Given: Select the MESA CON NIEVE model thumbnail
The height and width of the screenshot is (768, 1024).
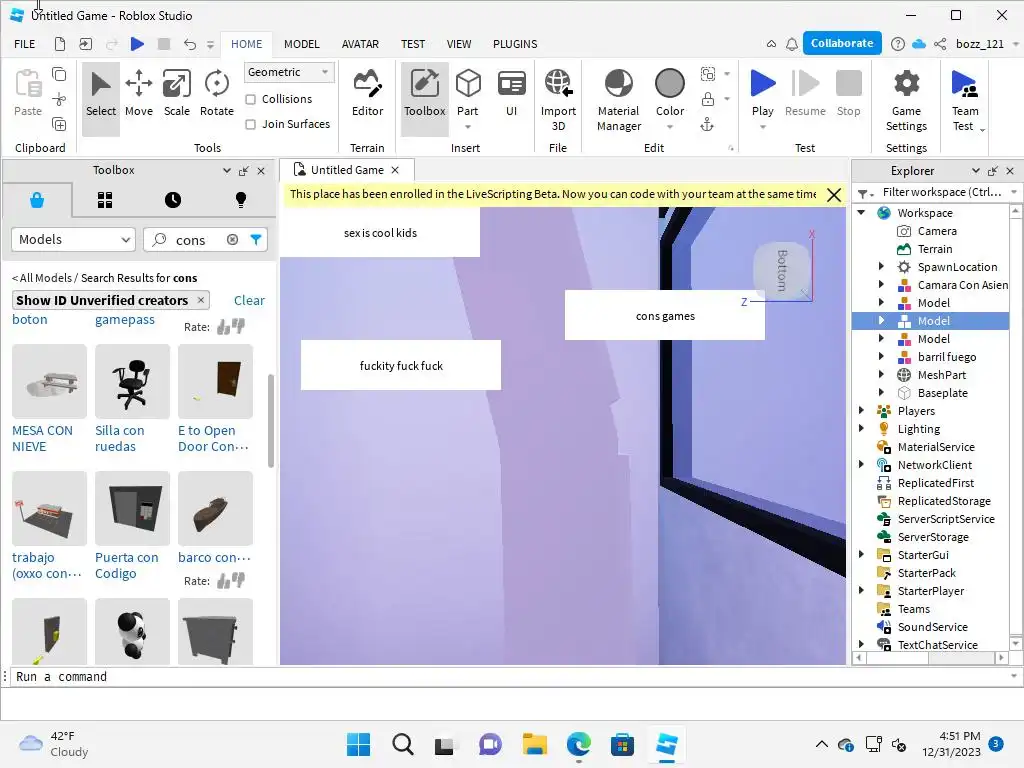Looking at the screenshot, I should (x=49, y=381).
